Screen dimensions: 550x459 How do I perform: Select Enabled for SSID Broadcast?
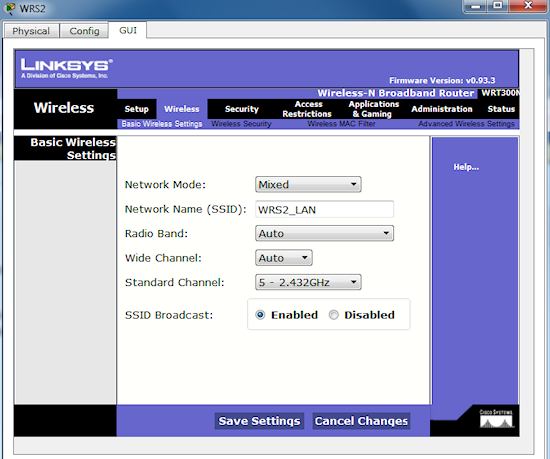click(260, 315)
